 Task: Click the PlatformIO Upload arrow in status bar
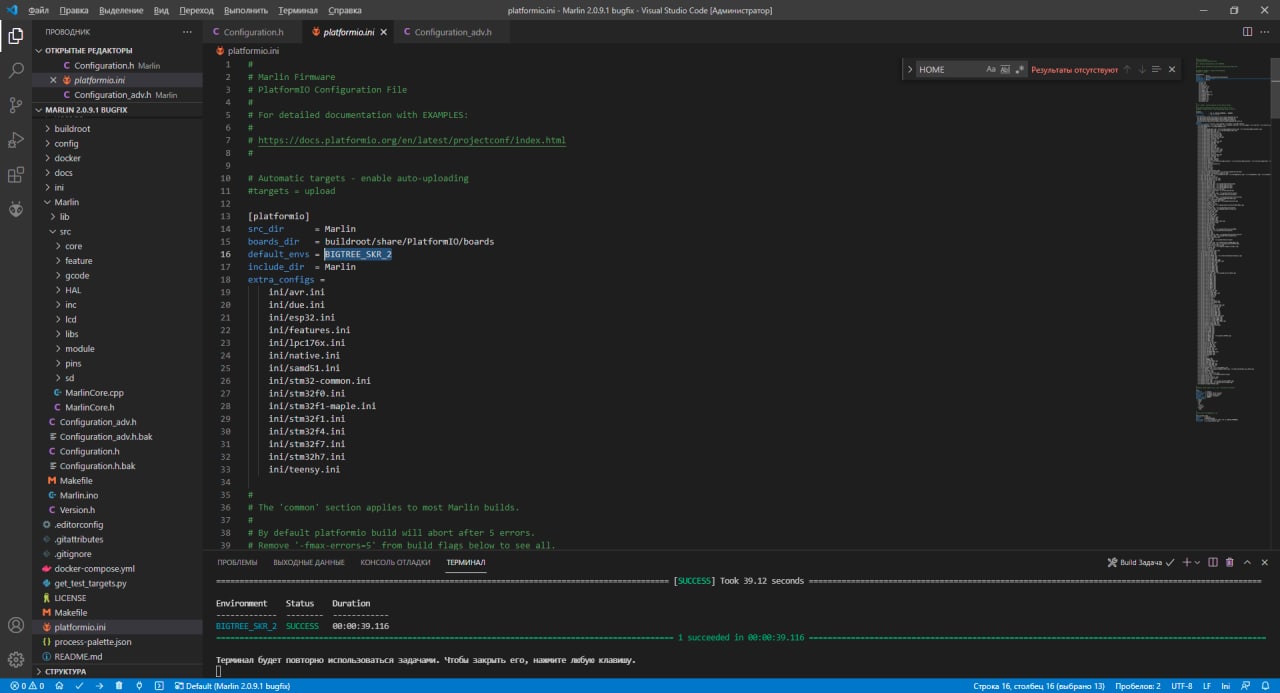pos(100,686)
